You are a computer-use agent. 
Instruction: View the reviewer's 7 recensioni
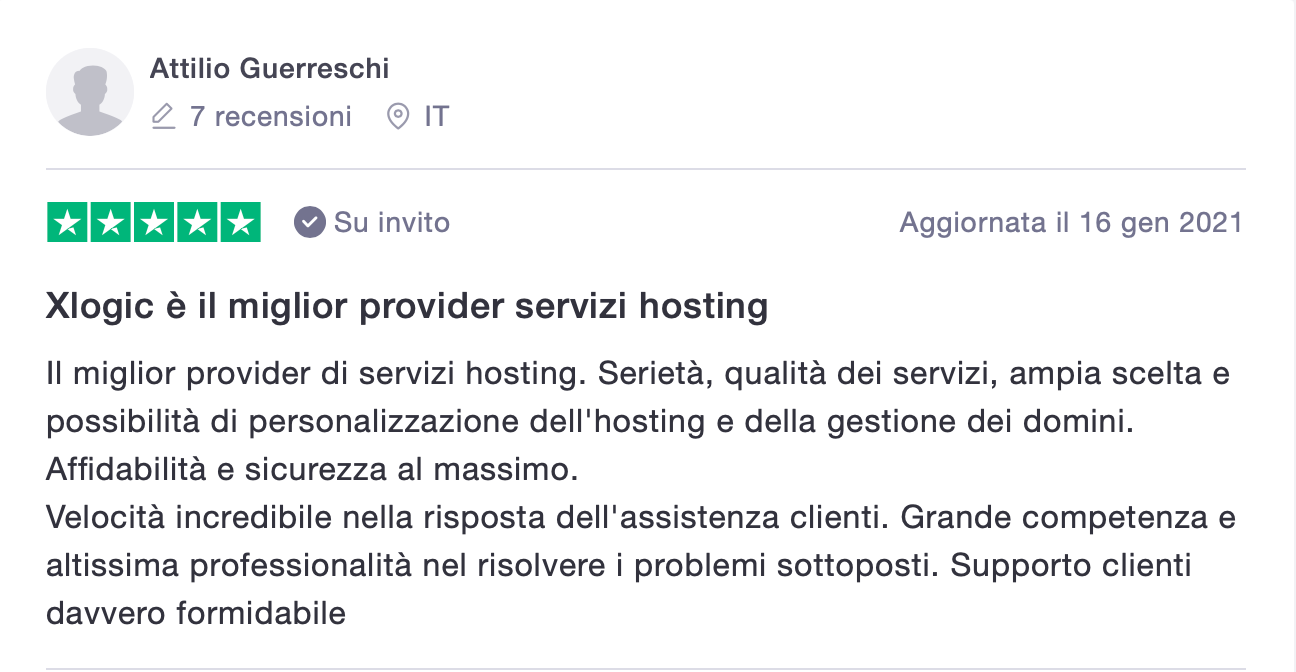click(x=270, y=117)
